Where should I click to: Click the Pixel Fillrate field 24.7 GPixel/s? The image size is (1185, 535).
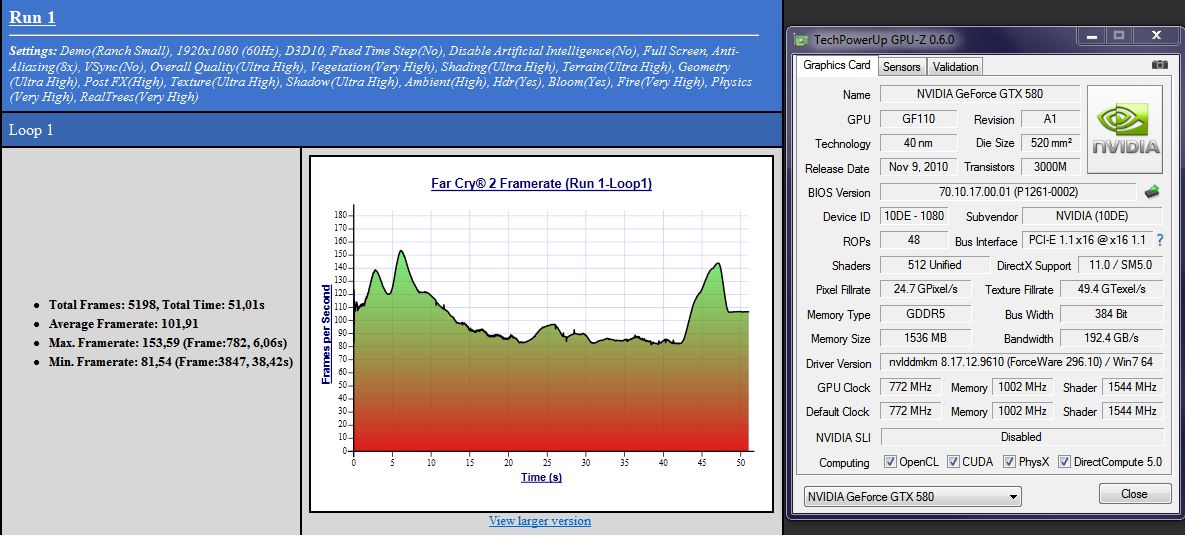(924, 289)
